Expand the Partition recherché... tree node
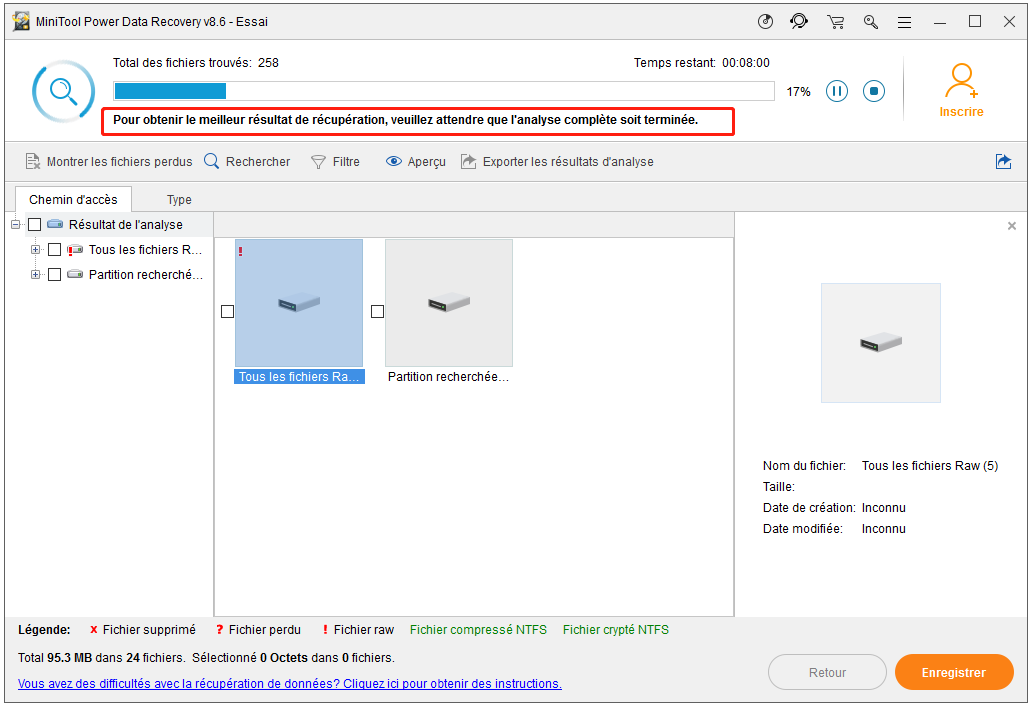This screenshot has height=706, width=1031. [36, 275]
